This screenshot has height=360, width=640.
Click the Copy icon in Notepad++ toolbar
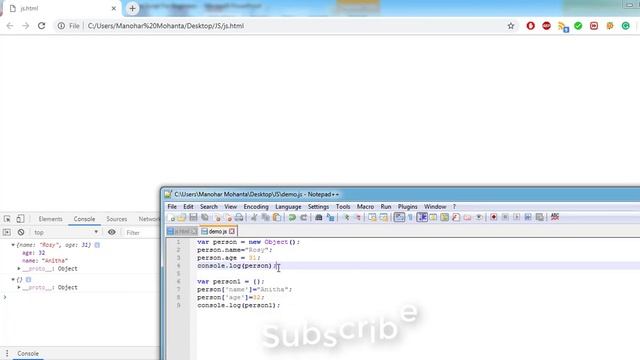265,218
